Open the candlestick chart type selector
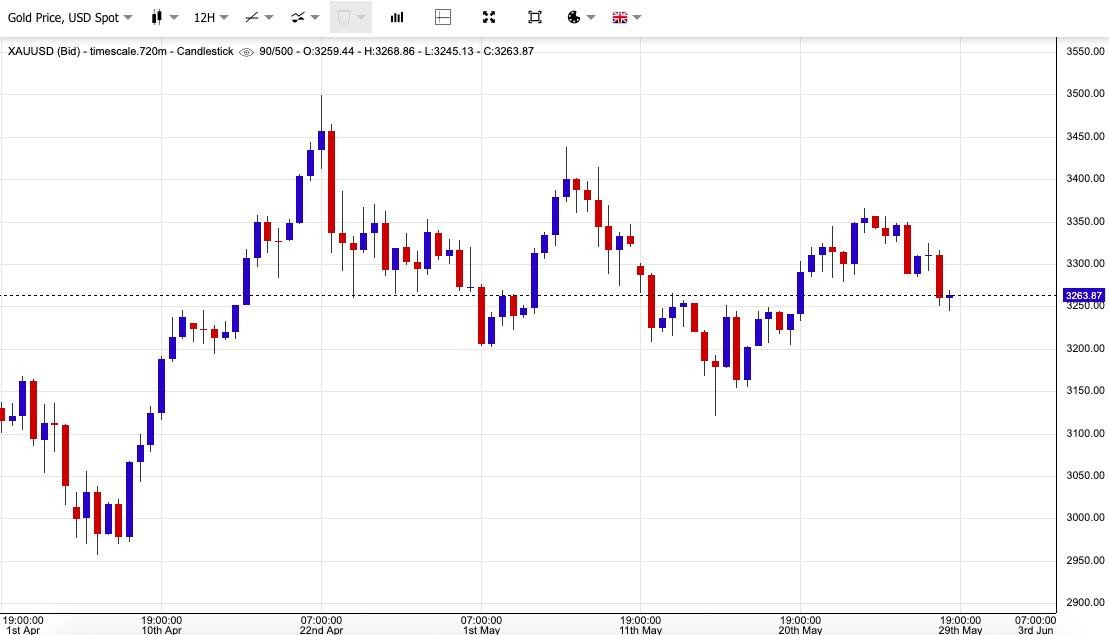The image size is (1109, 635). [x=157, y=18]
